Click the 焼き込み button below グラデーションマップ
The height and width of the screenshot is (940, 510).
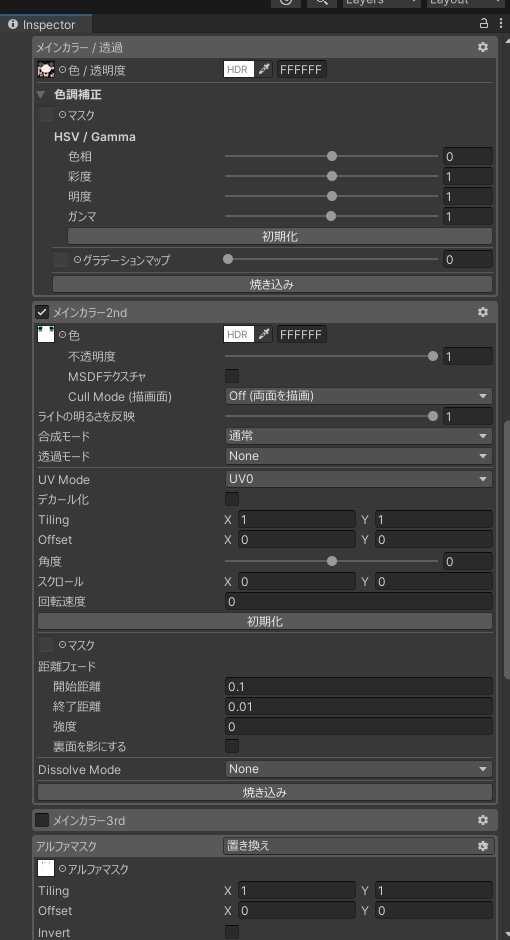pyautogui.click(x=272, y=284)
